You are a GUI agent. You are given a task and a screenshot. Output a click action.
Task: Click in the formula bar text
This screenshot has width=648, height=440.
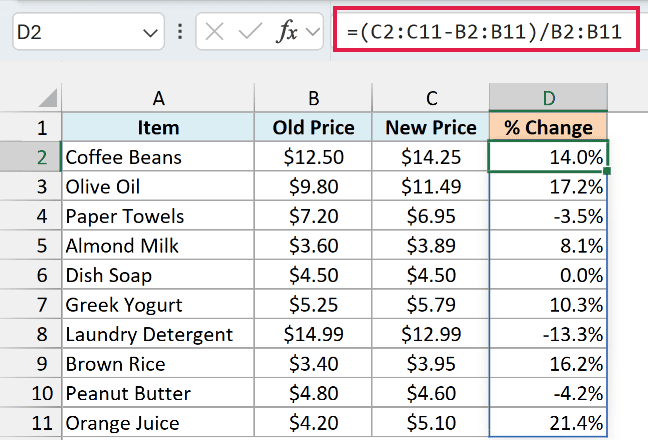pos(485,32)
